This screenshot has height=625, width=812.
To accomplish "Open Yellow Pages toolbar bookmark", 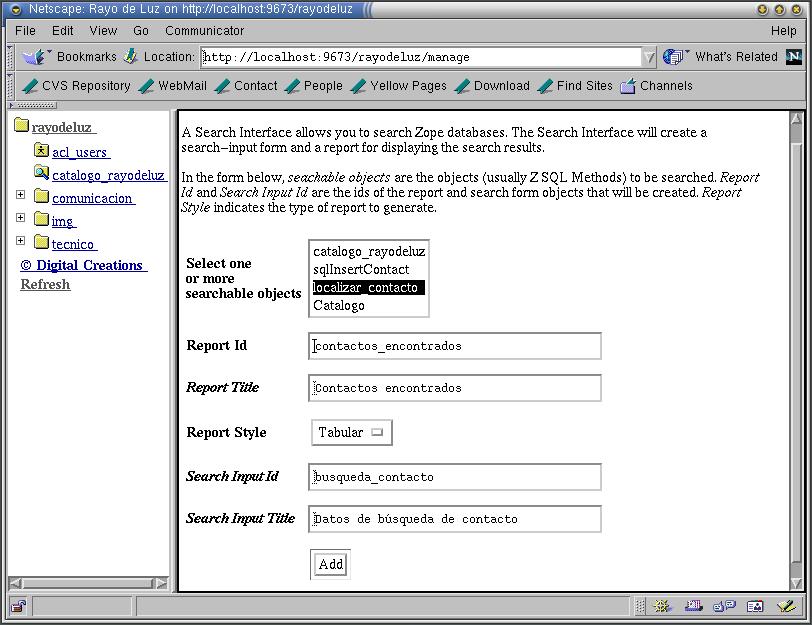I will coord(398,86).
